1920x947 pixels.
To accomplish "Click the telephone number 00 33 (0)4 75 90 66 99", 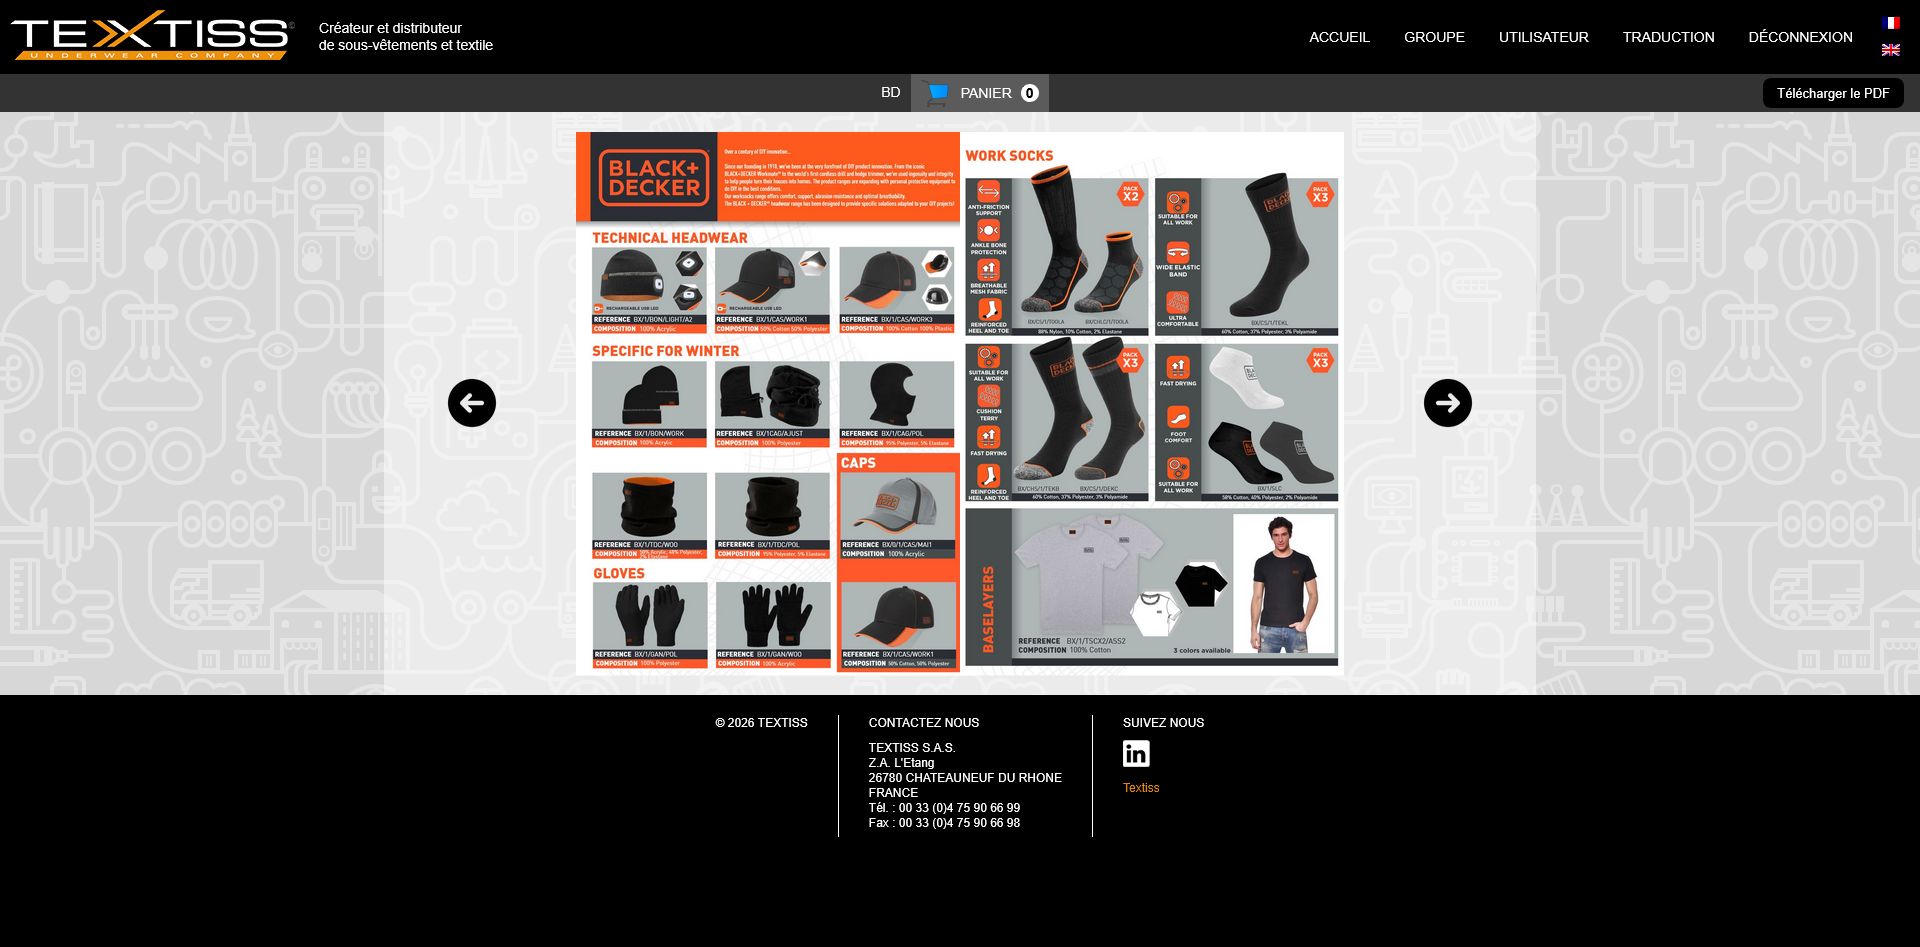I will click(959, 808).
